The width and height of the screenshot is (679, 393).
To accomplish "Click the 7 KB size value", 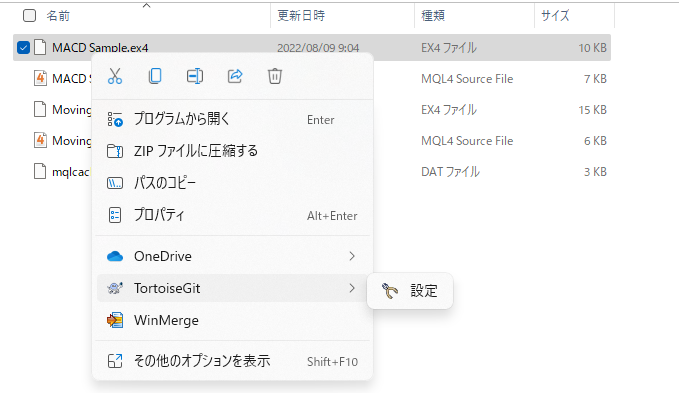I will (x=595, y=79).
